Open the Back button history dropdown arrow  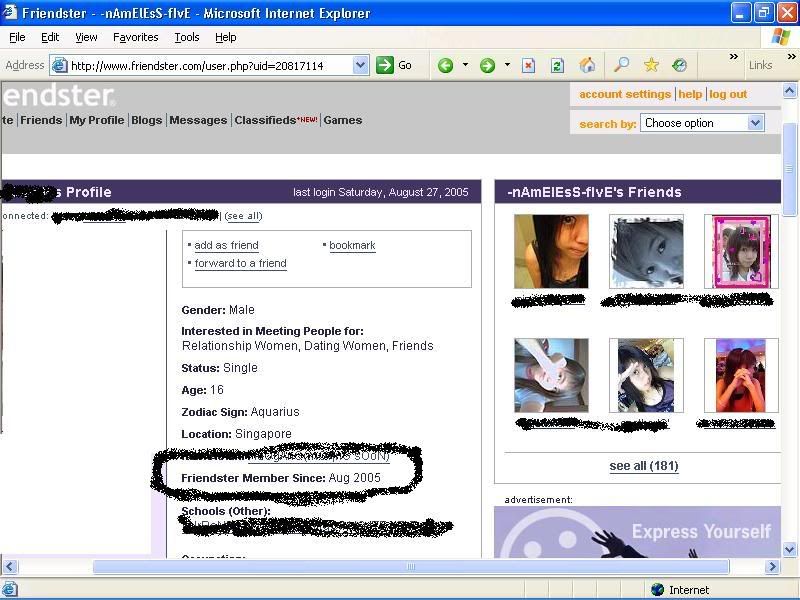465,65
